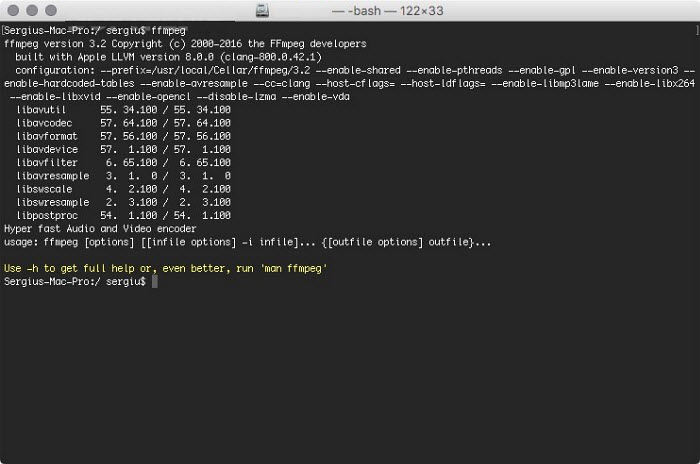Click the '--enable-shared' flag text
The image size is (700, 464).
pyautogui.click(x=358, y=70)
